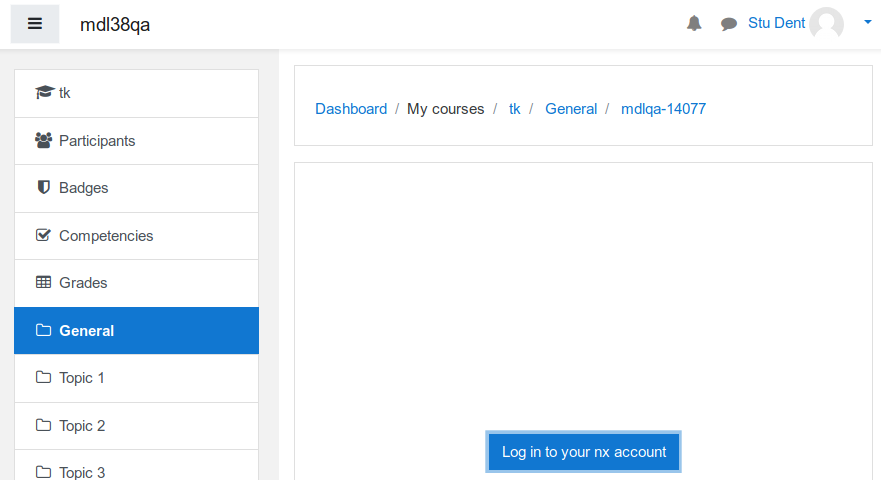Click the Grades table icon
Viewport: 881px width, 480px height.
(43, 282)
